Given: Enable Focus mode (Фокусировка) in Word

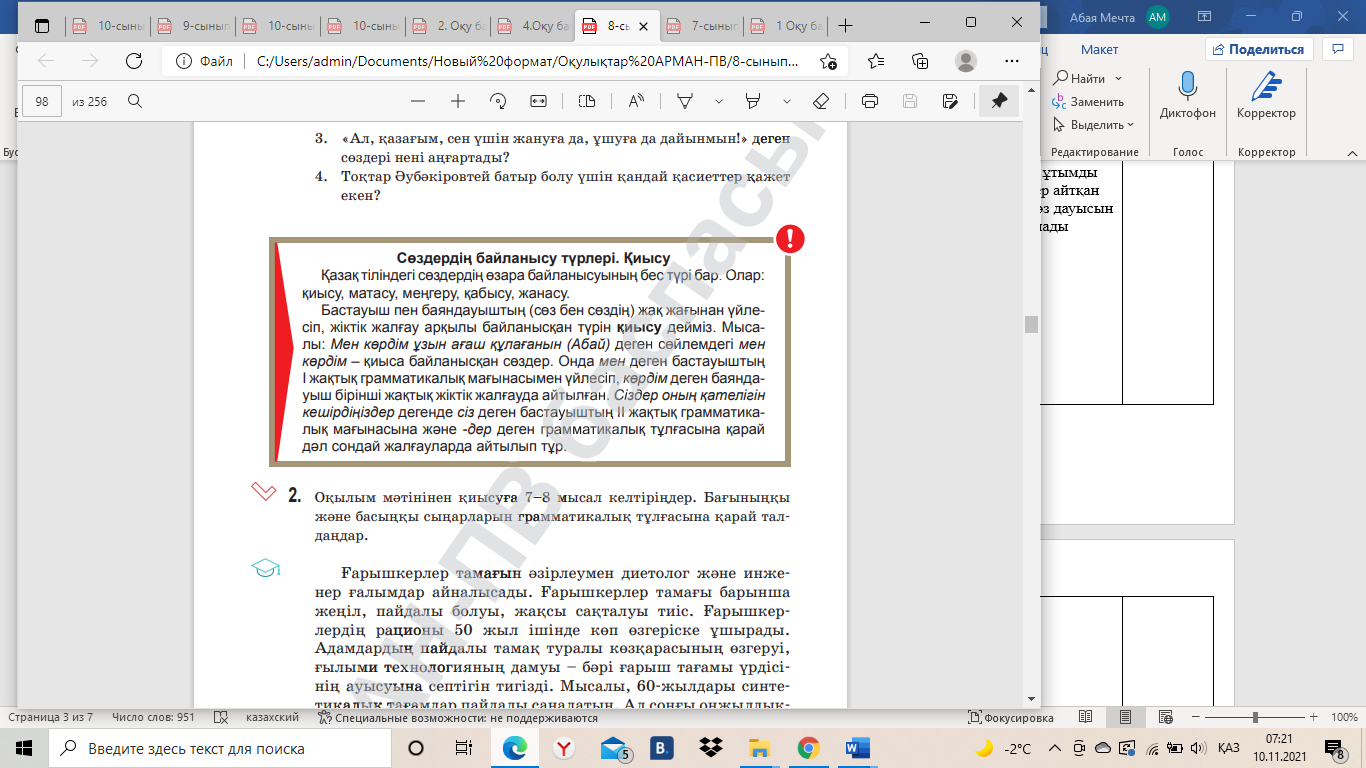Looking at the screenshot, I should point(1012,718).
